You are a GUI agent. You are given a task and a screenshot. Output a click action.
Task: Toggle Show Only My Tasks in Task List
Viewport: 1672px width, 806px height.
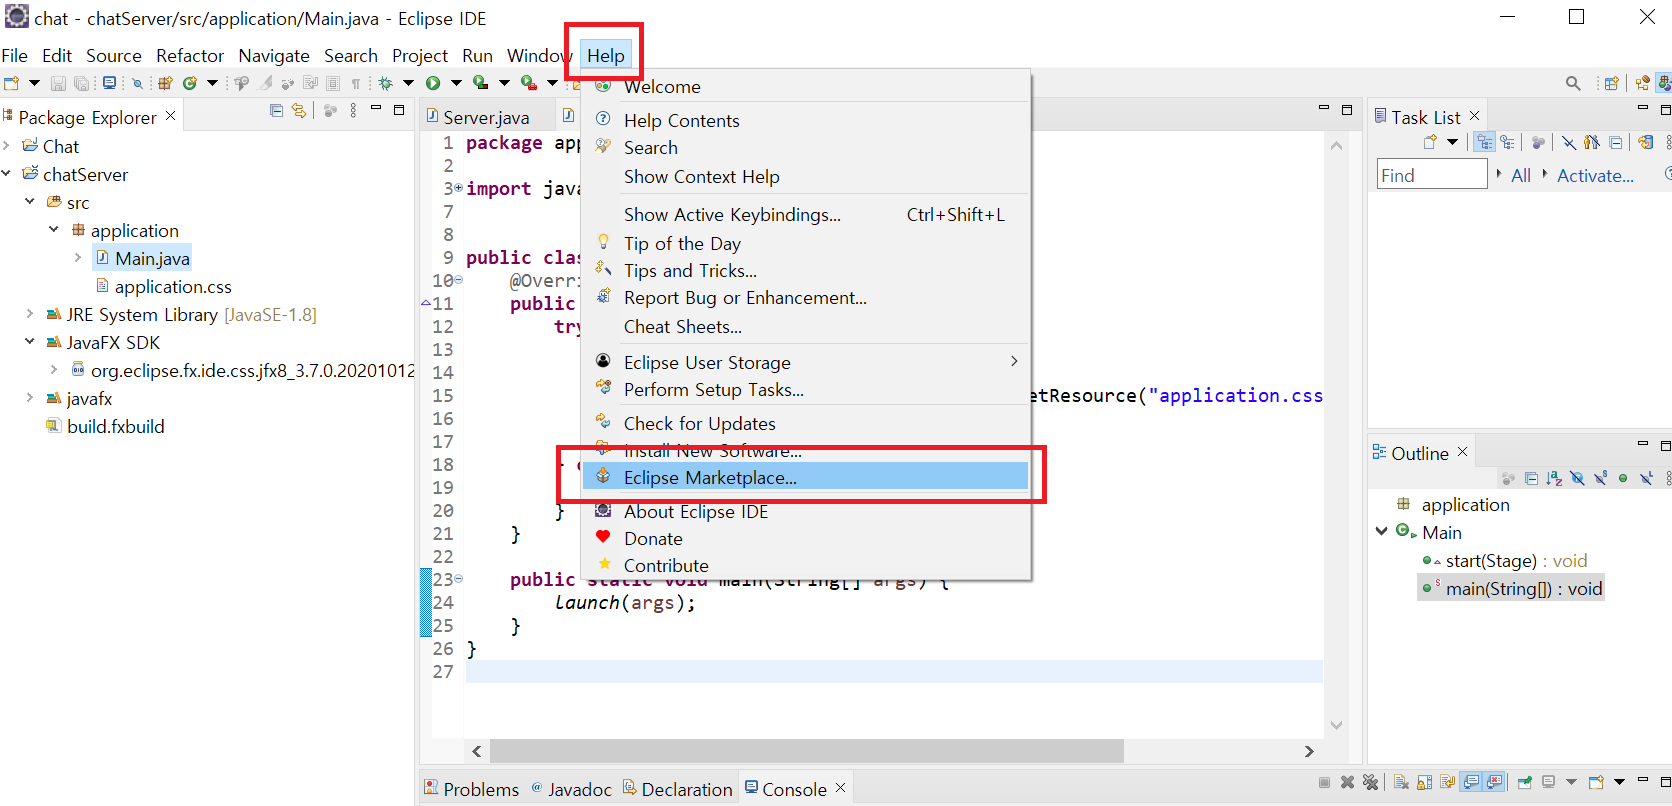(x=1592, y=142)
